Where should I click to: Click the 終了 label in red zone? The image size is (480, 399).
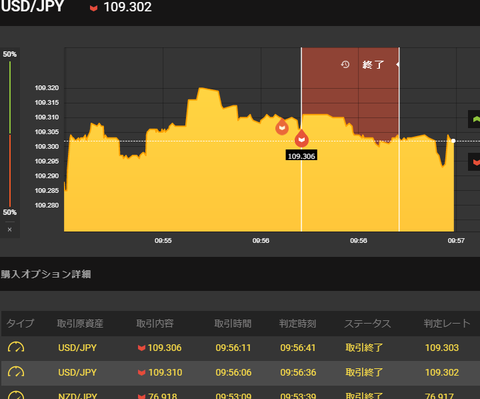tap(373, 65)
